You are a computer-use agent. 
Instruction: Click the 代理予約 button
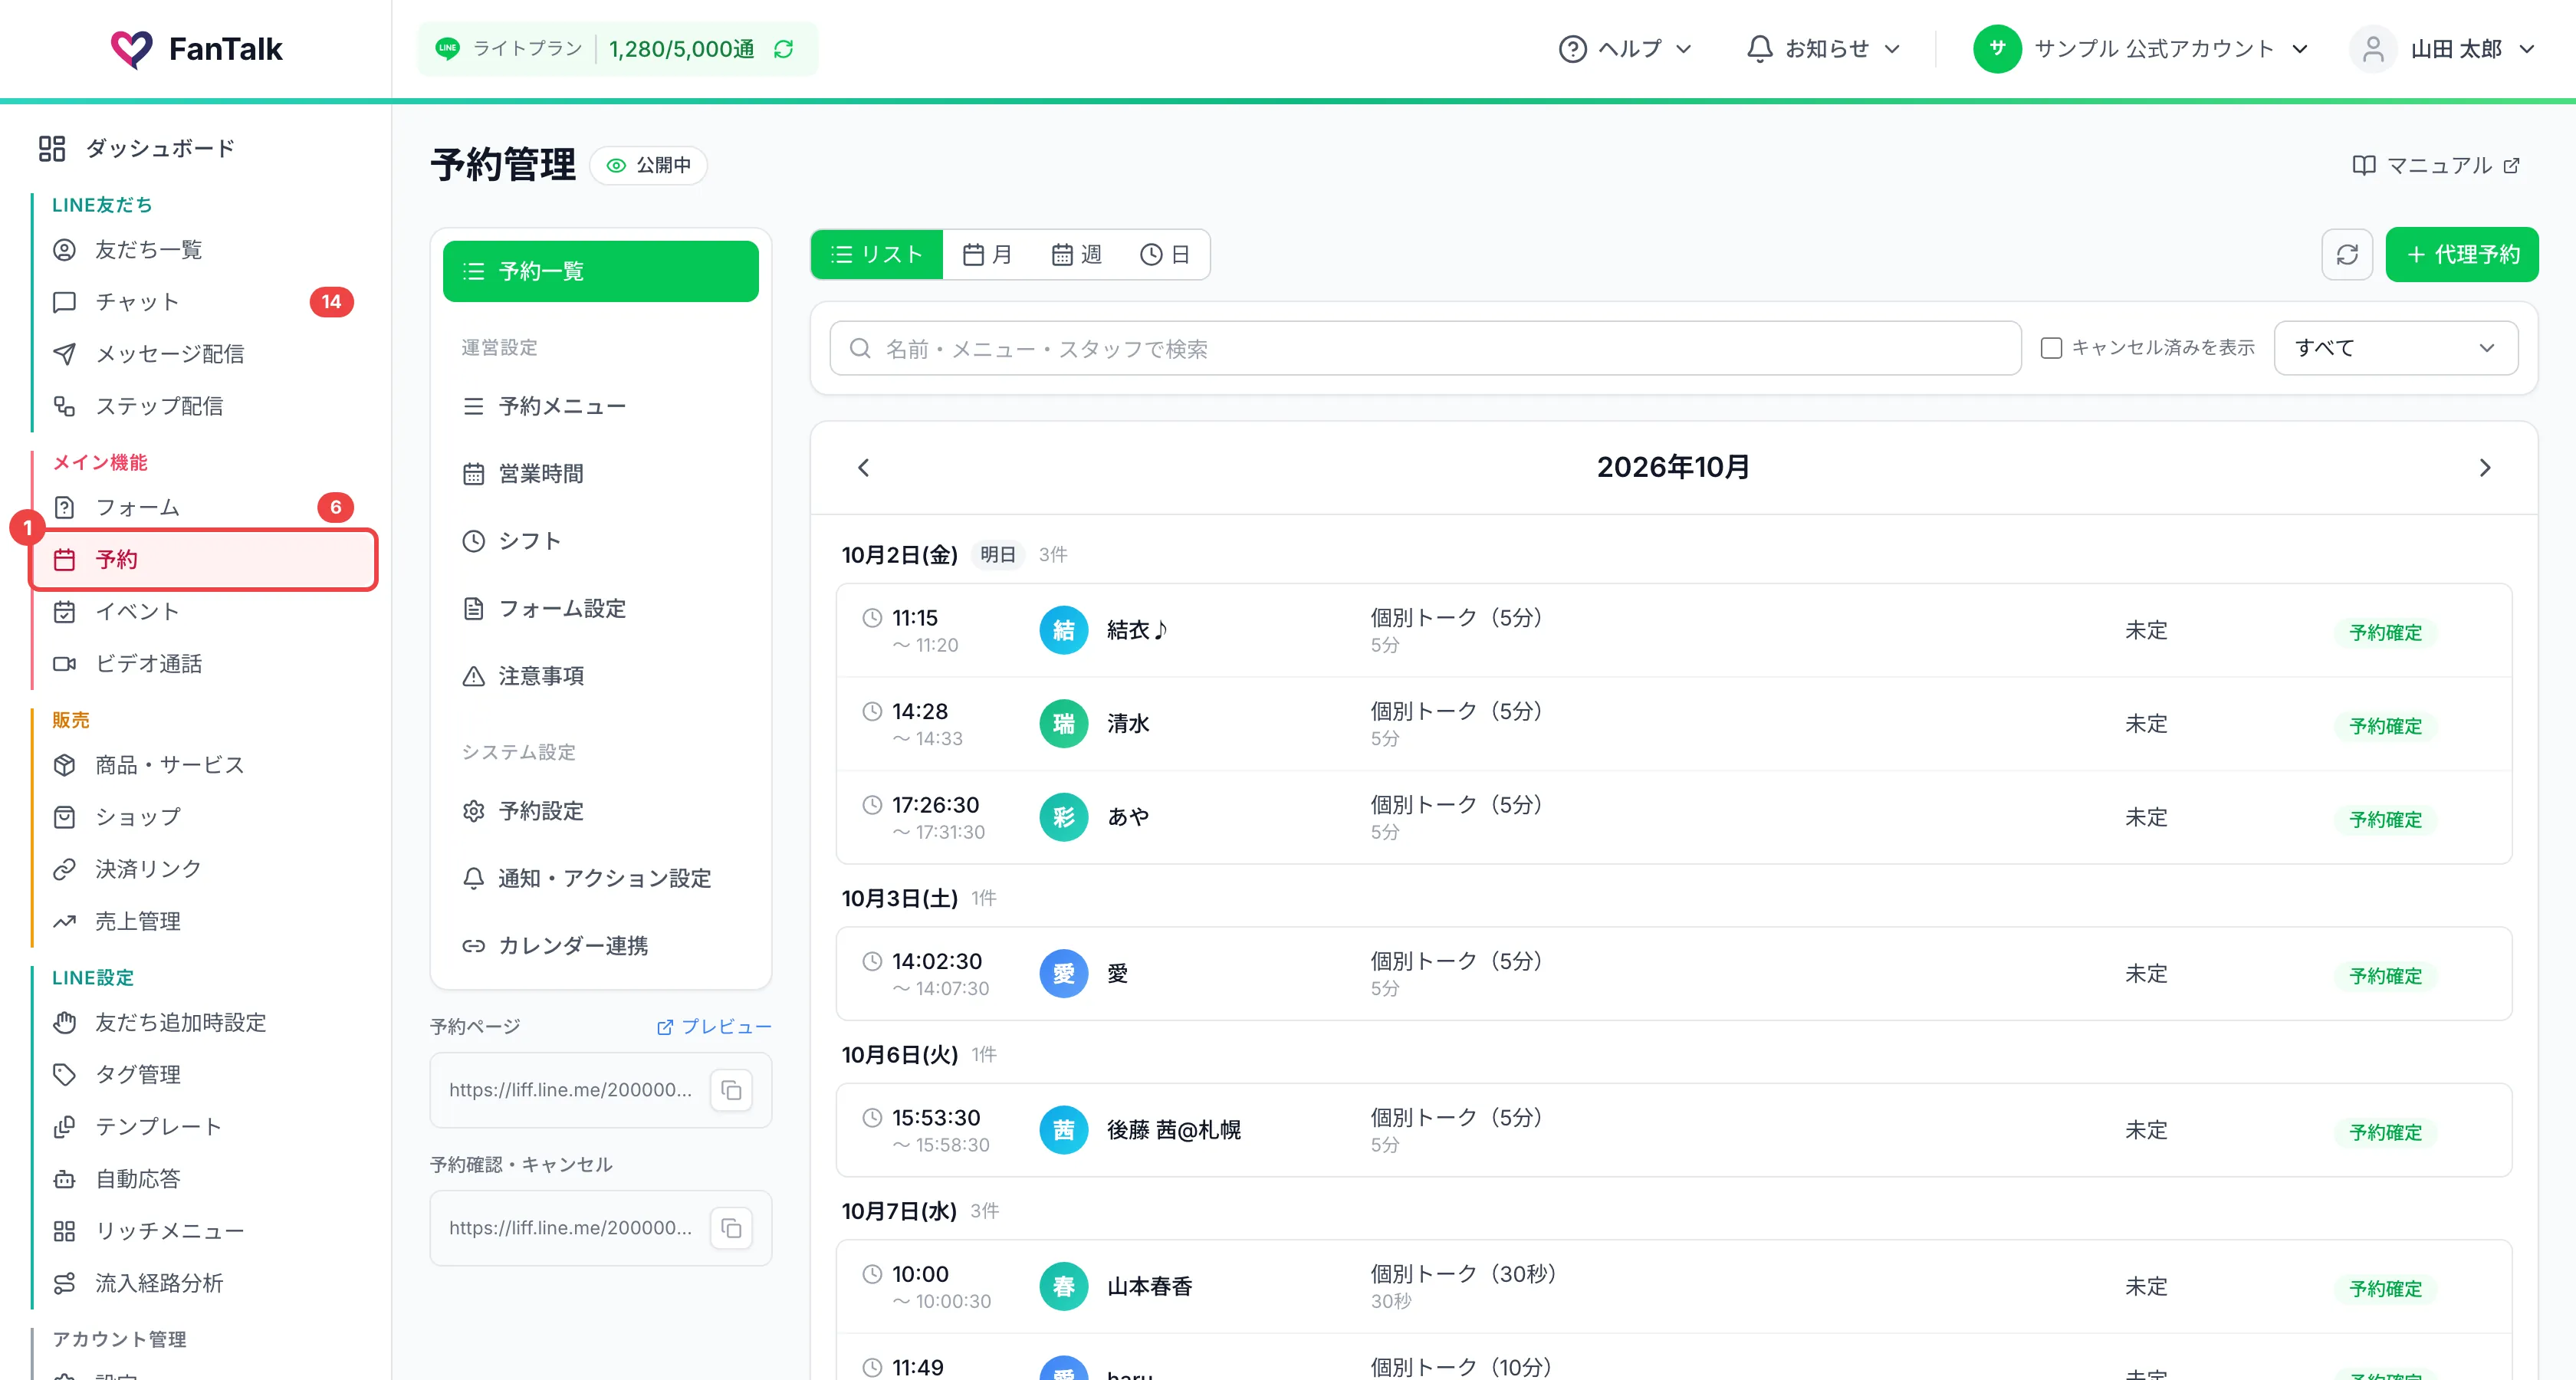click(x=2462, y=255)
